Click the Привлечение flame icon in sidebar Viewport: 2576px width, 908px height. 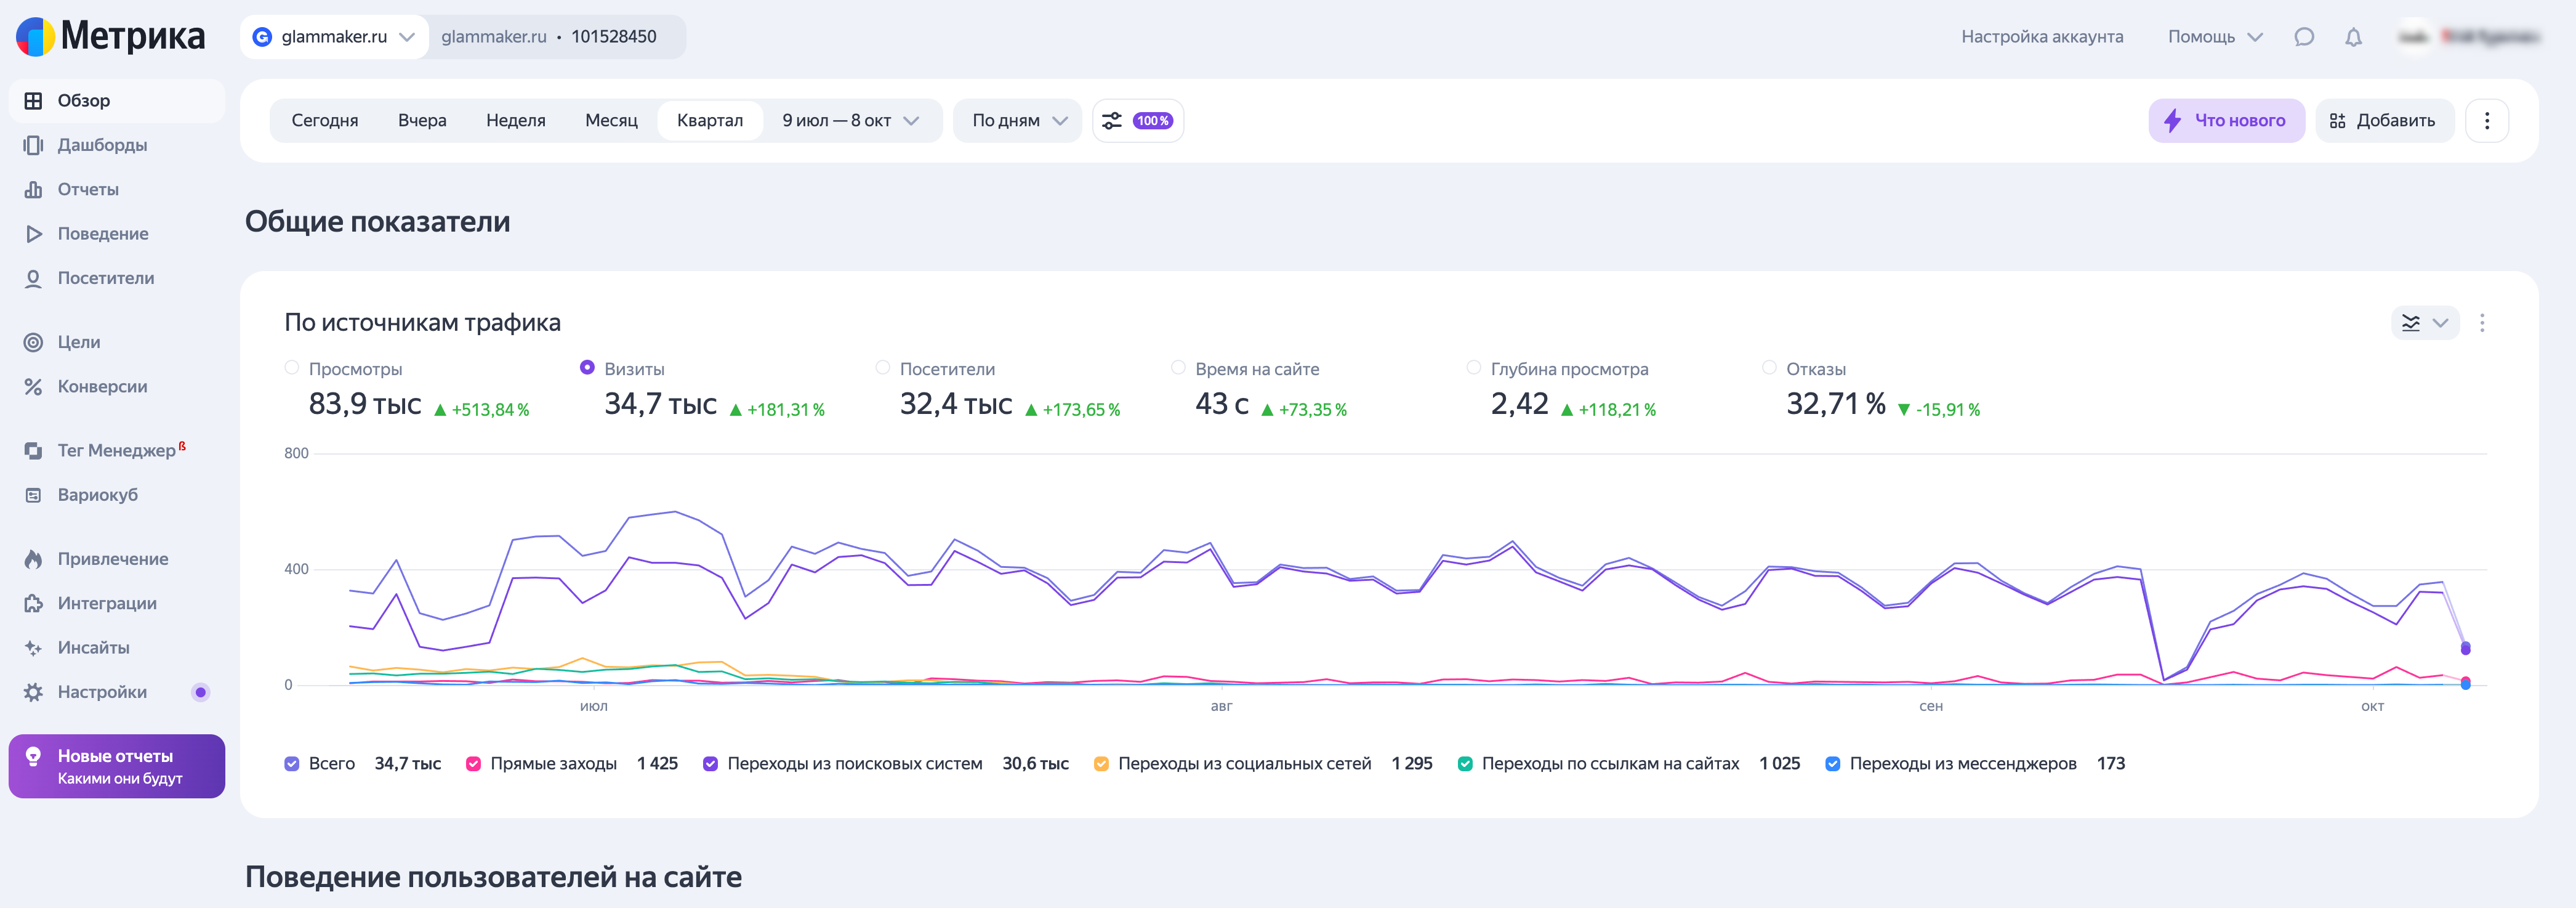[33, 559]
